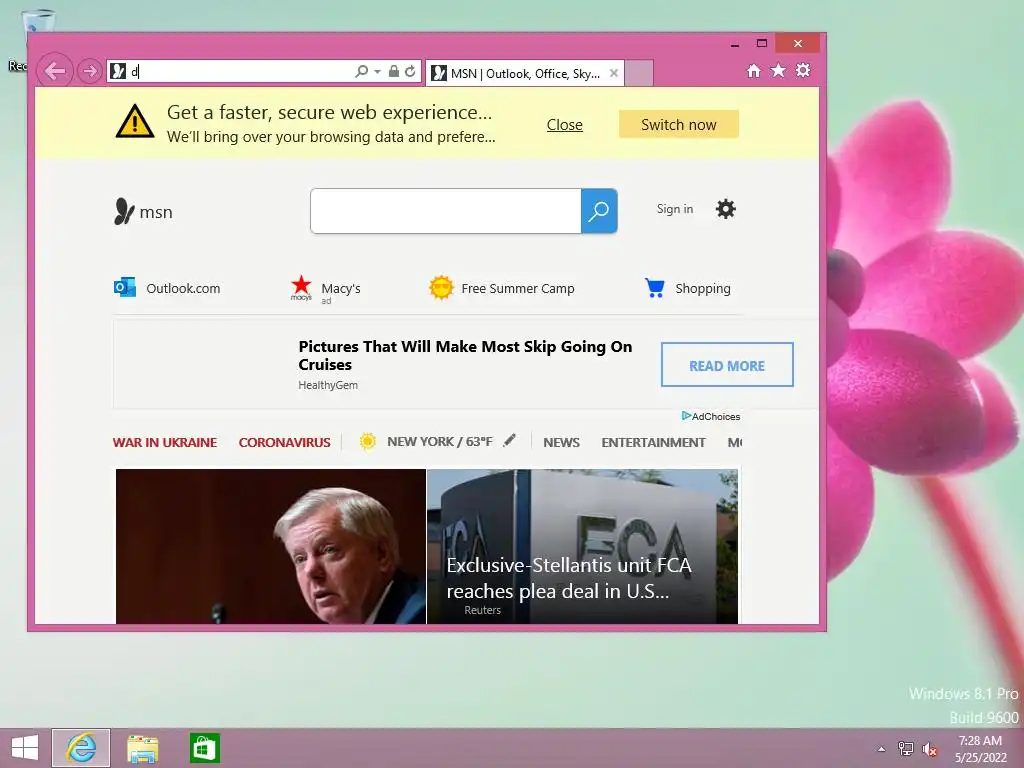Screen dimensions: 1024x768
Task: Click the HealthyGem source label
Action: tap(328, 385)
